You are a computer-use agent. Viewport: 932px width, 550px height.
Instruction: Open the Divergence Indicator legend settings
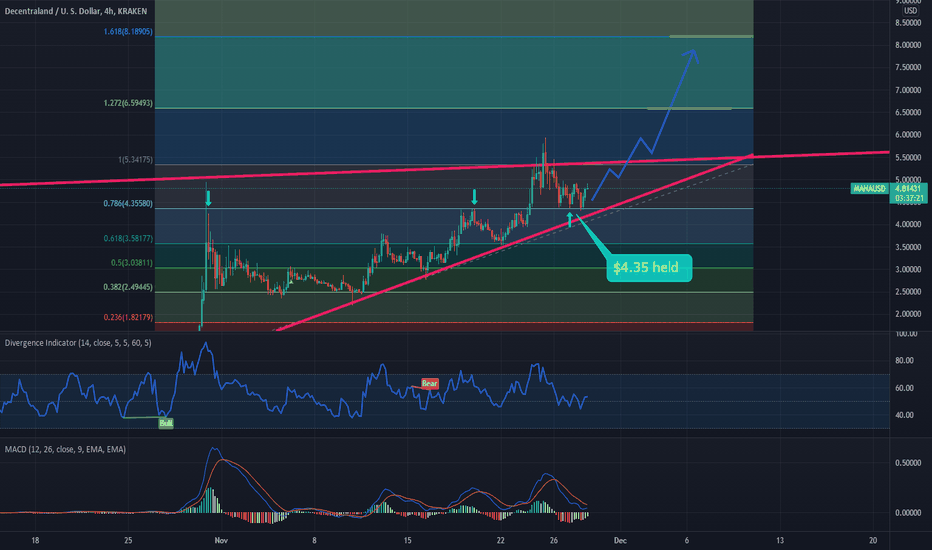(x=78, y=343)
